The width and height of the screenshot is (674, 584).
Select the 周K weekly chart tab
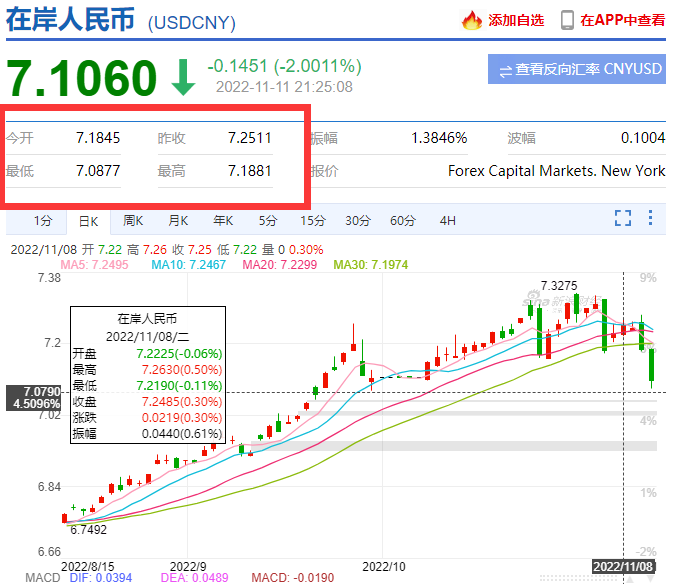tap(133, 220)
